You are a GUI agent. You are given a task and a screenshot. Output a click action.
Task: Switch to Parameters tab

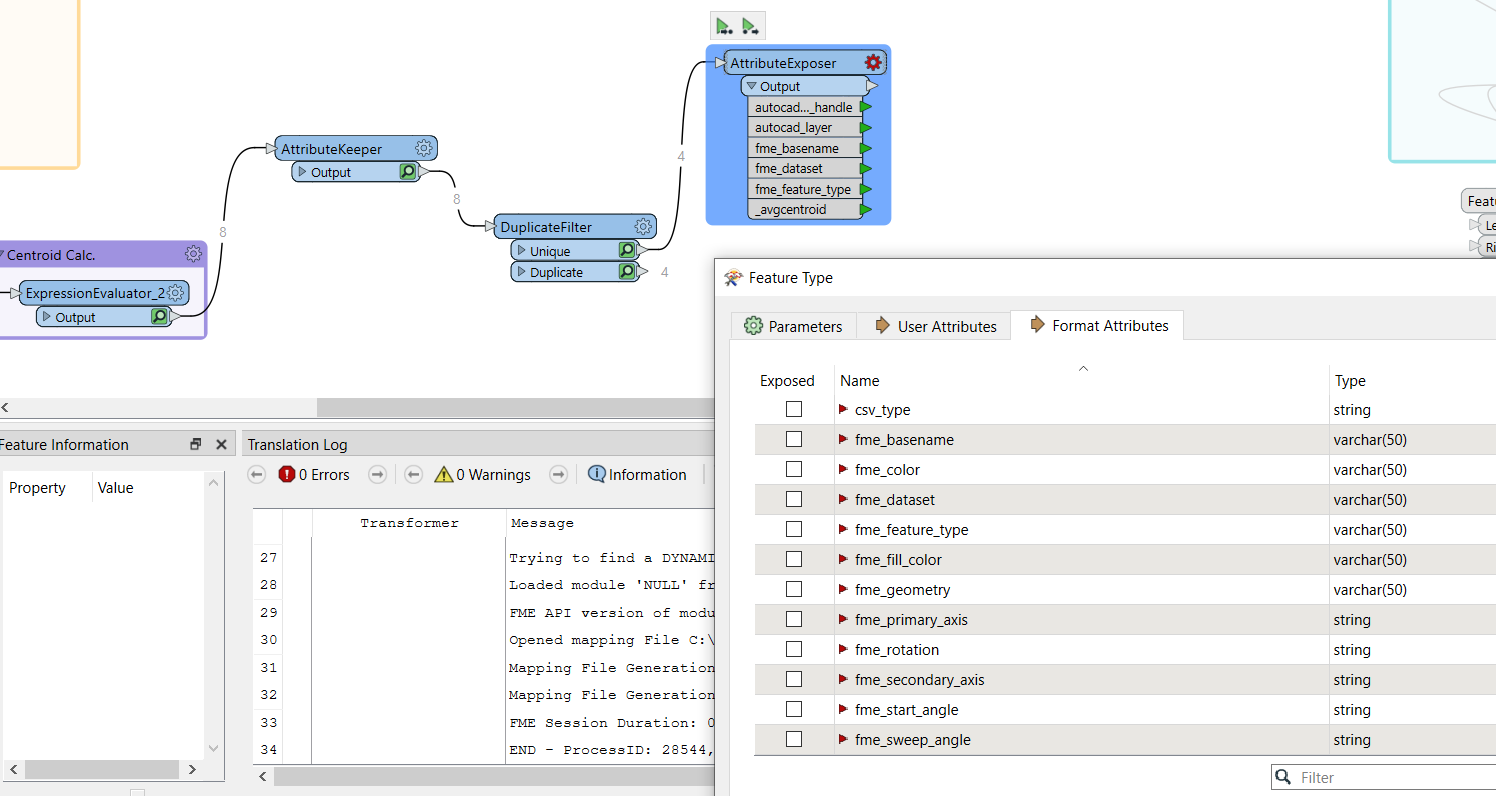(x=793, y=326)
